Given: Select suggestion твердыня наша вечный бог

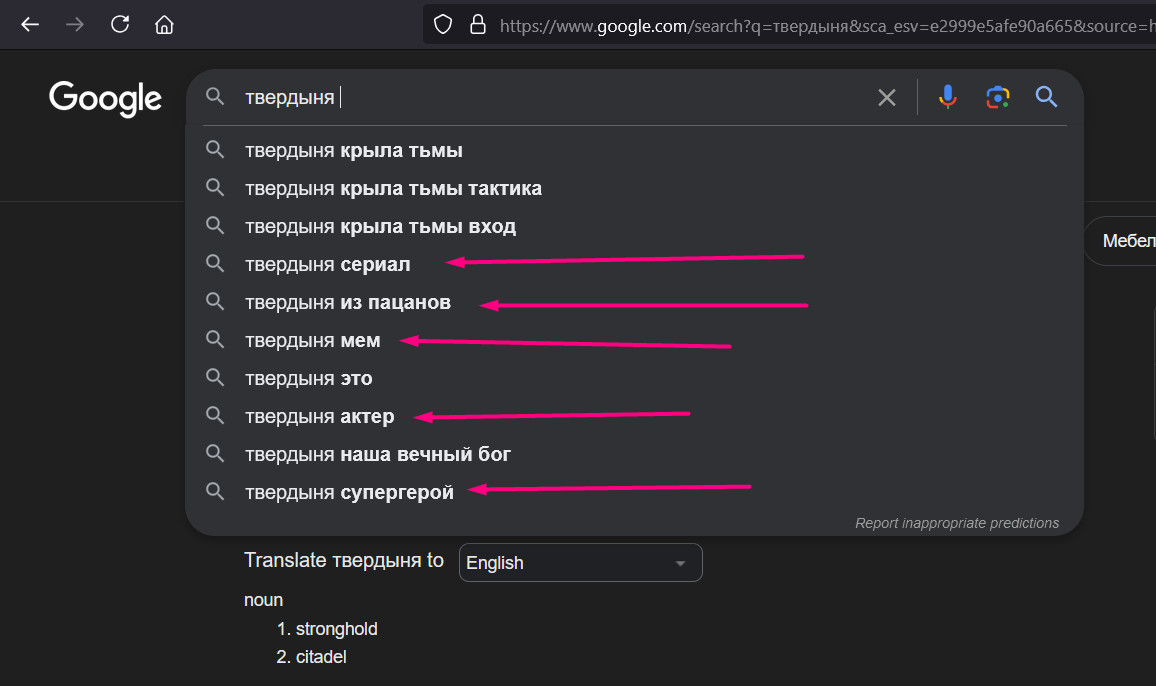Looking at the screenshot, I should coord(634,454).
